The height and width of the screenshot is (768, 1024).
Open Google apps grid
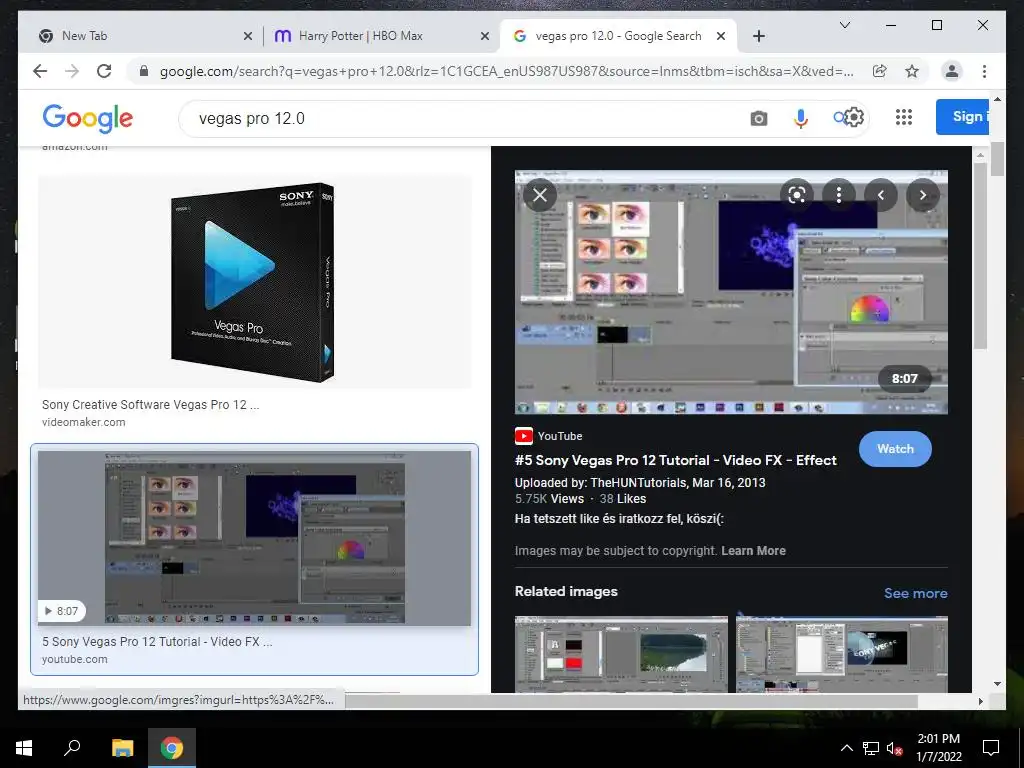[904, 118]
